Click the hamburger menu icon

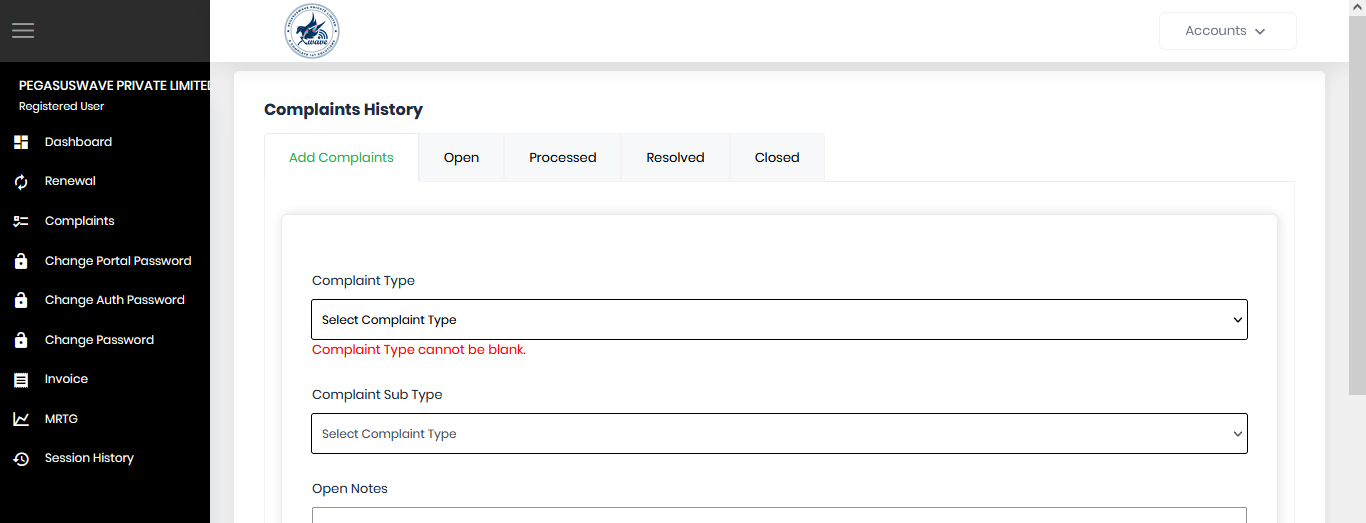coord(23,31)
